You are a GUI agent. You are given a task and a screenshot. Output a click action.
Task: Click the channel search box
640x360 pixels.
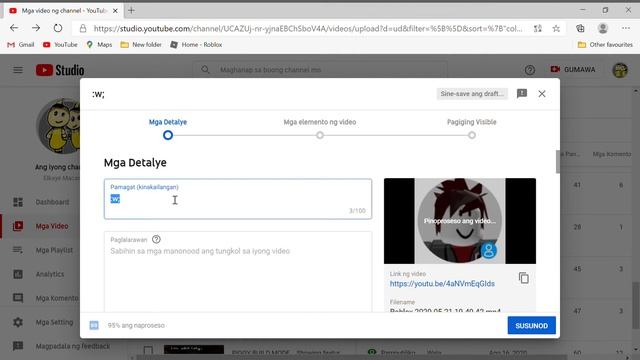point(320,70)
